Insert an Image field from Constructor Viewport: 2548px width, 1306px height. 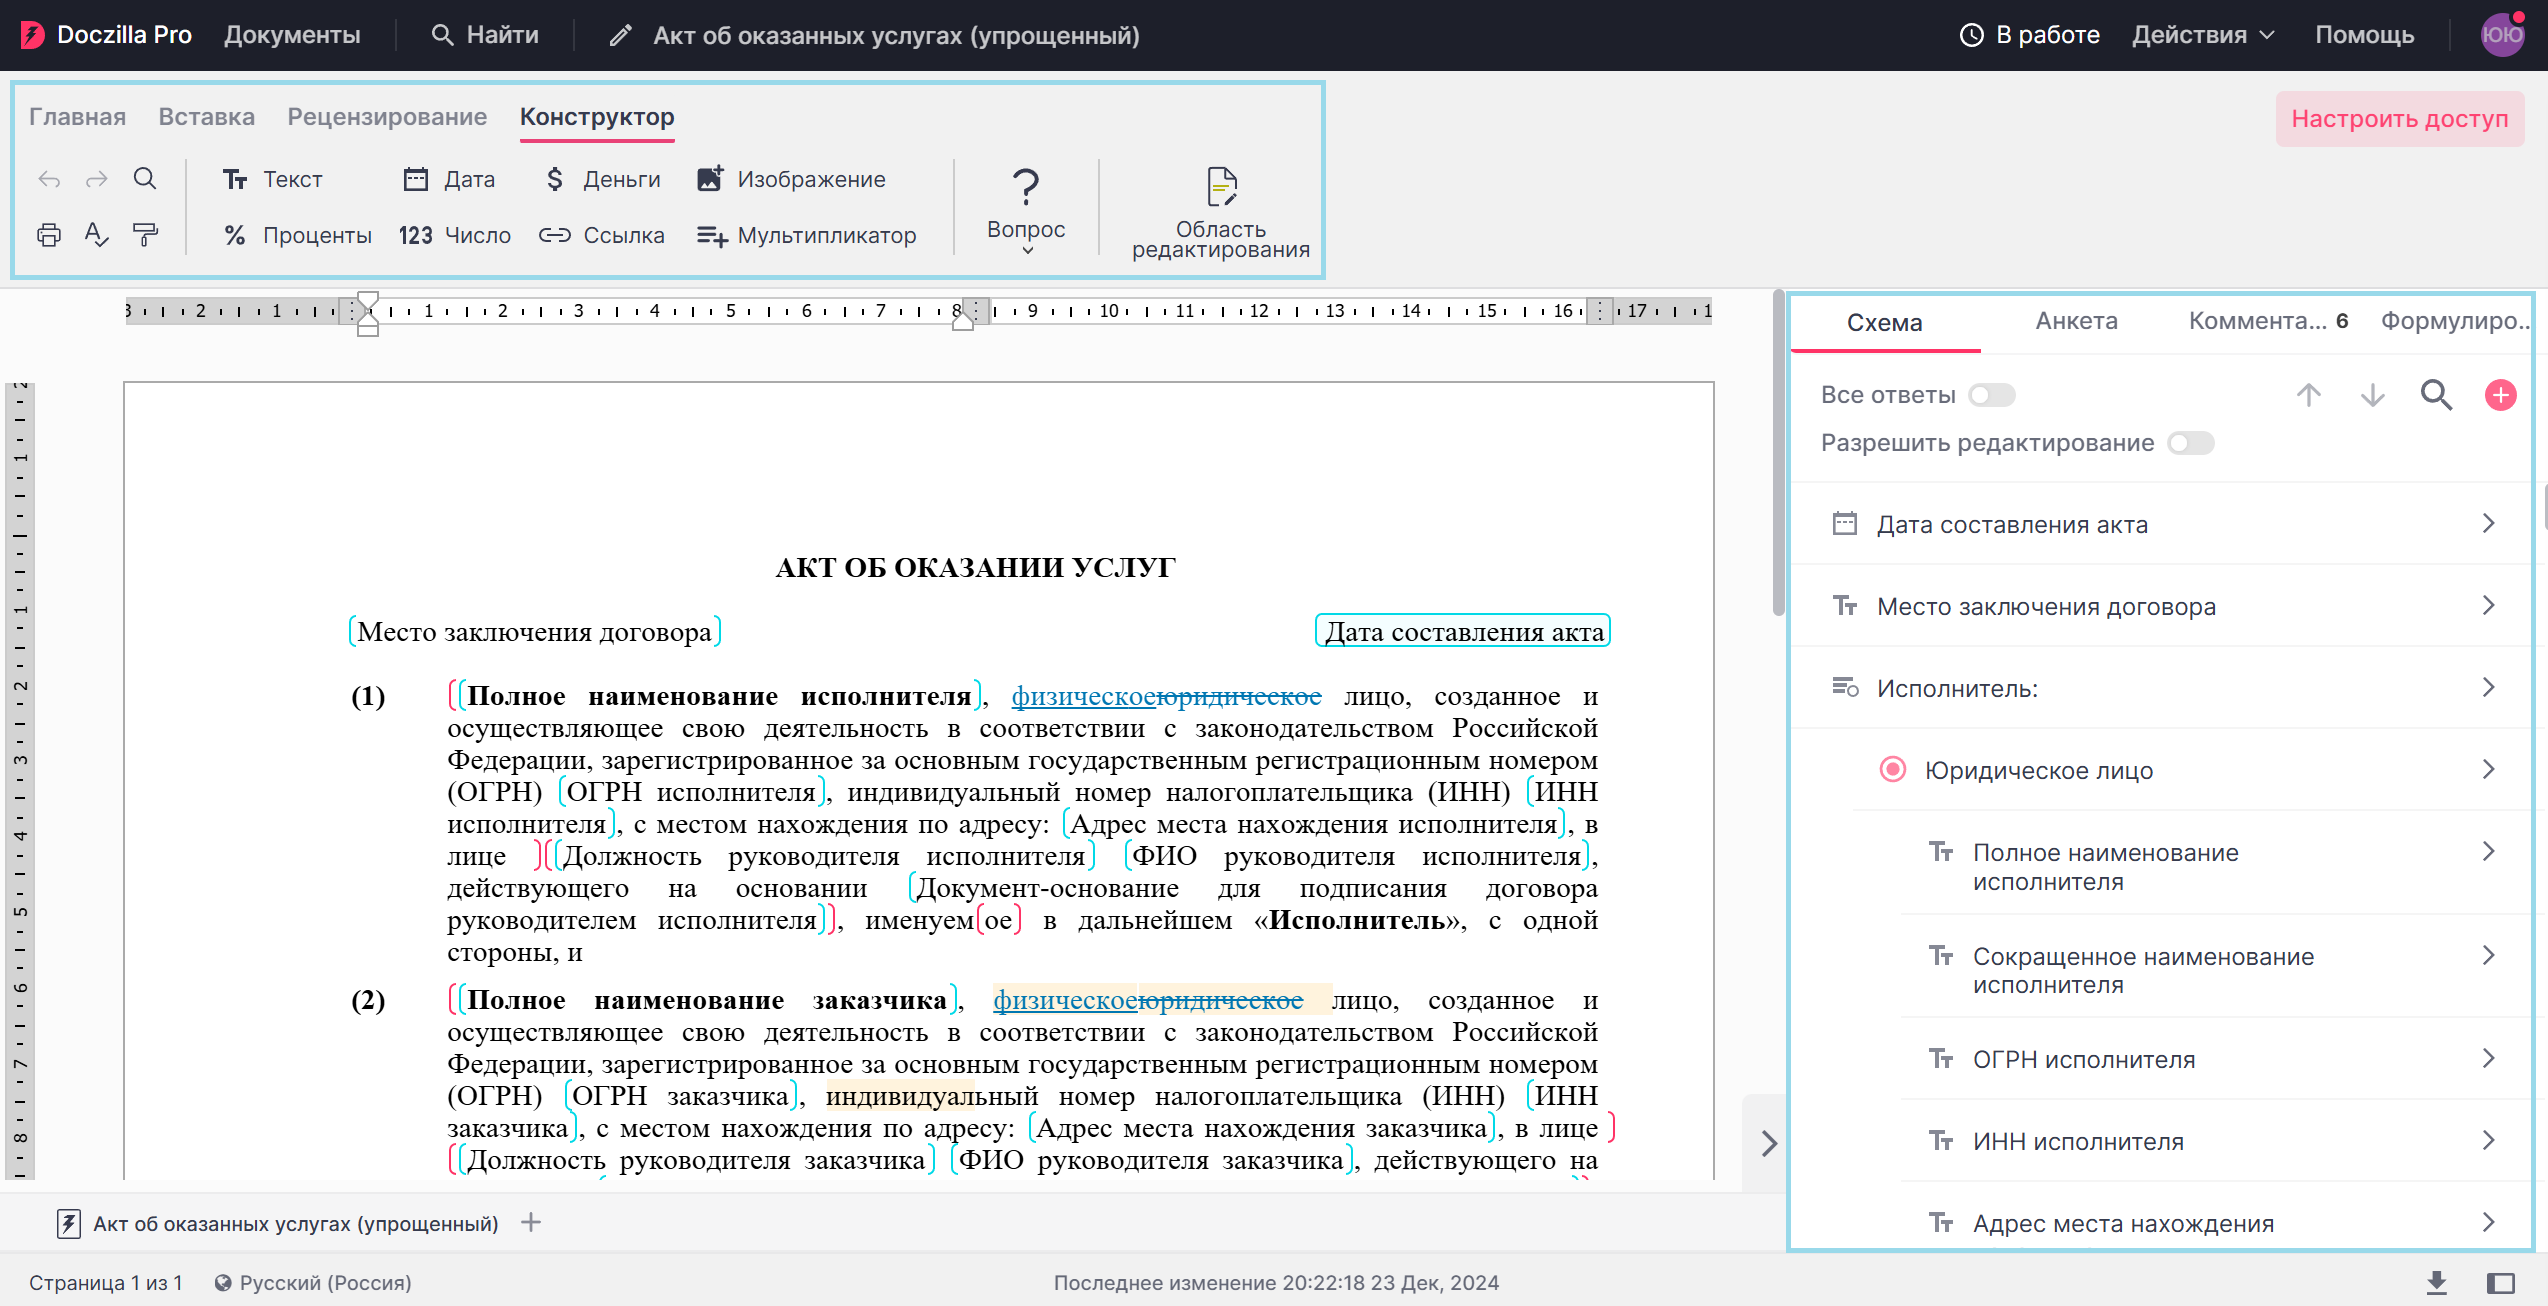point(791,179)
